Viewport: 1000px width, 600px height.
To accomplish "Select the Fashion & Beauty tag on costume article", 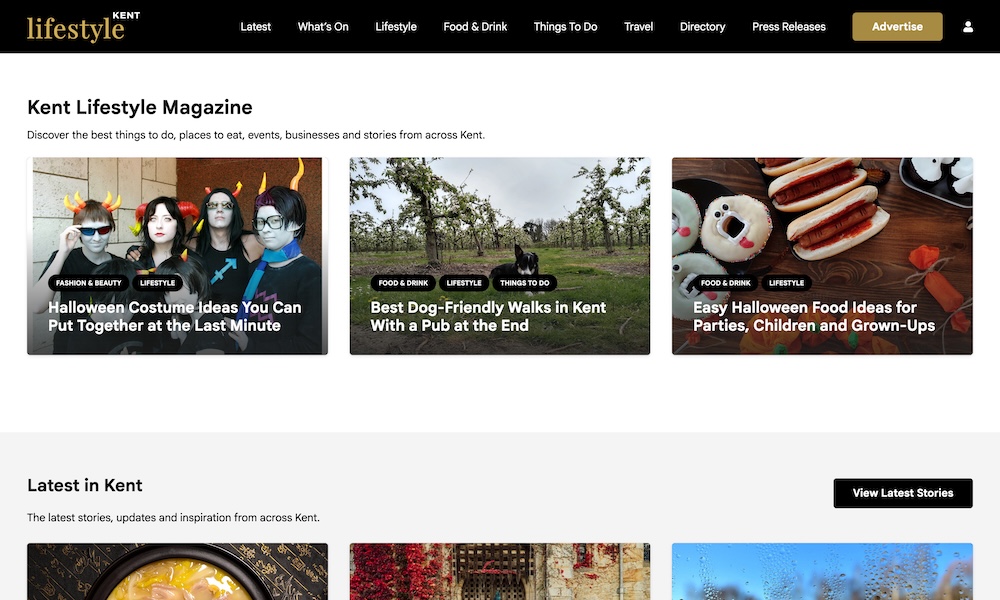I will pyautogui.click(x=89, y=283).
